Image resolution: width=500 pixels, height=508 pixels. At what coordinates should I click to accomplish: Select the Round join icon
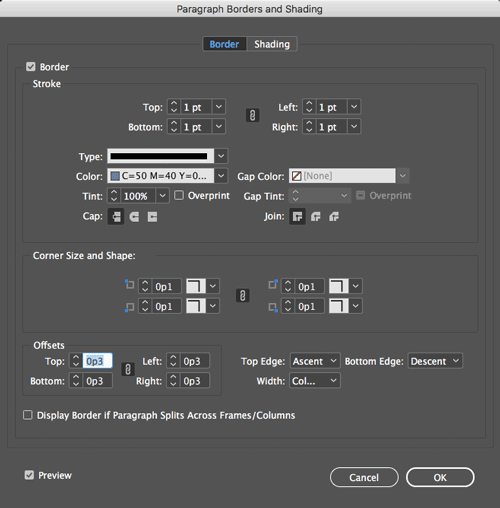[316, 217]
